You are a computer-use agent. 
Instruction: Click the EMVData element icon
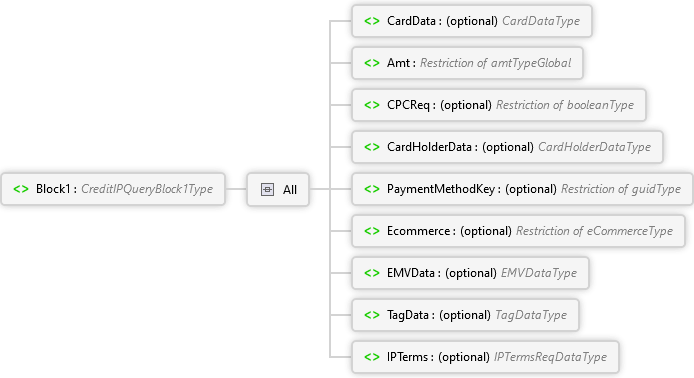coord(372,273)
